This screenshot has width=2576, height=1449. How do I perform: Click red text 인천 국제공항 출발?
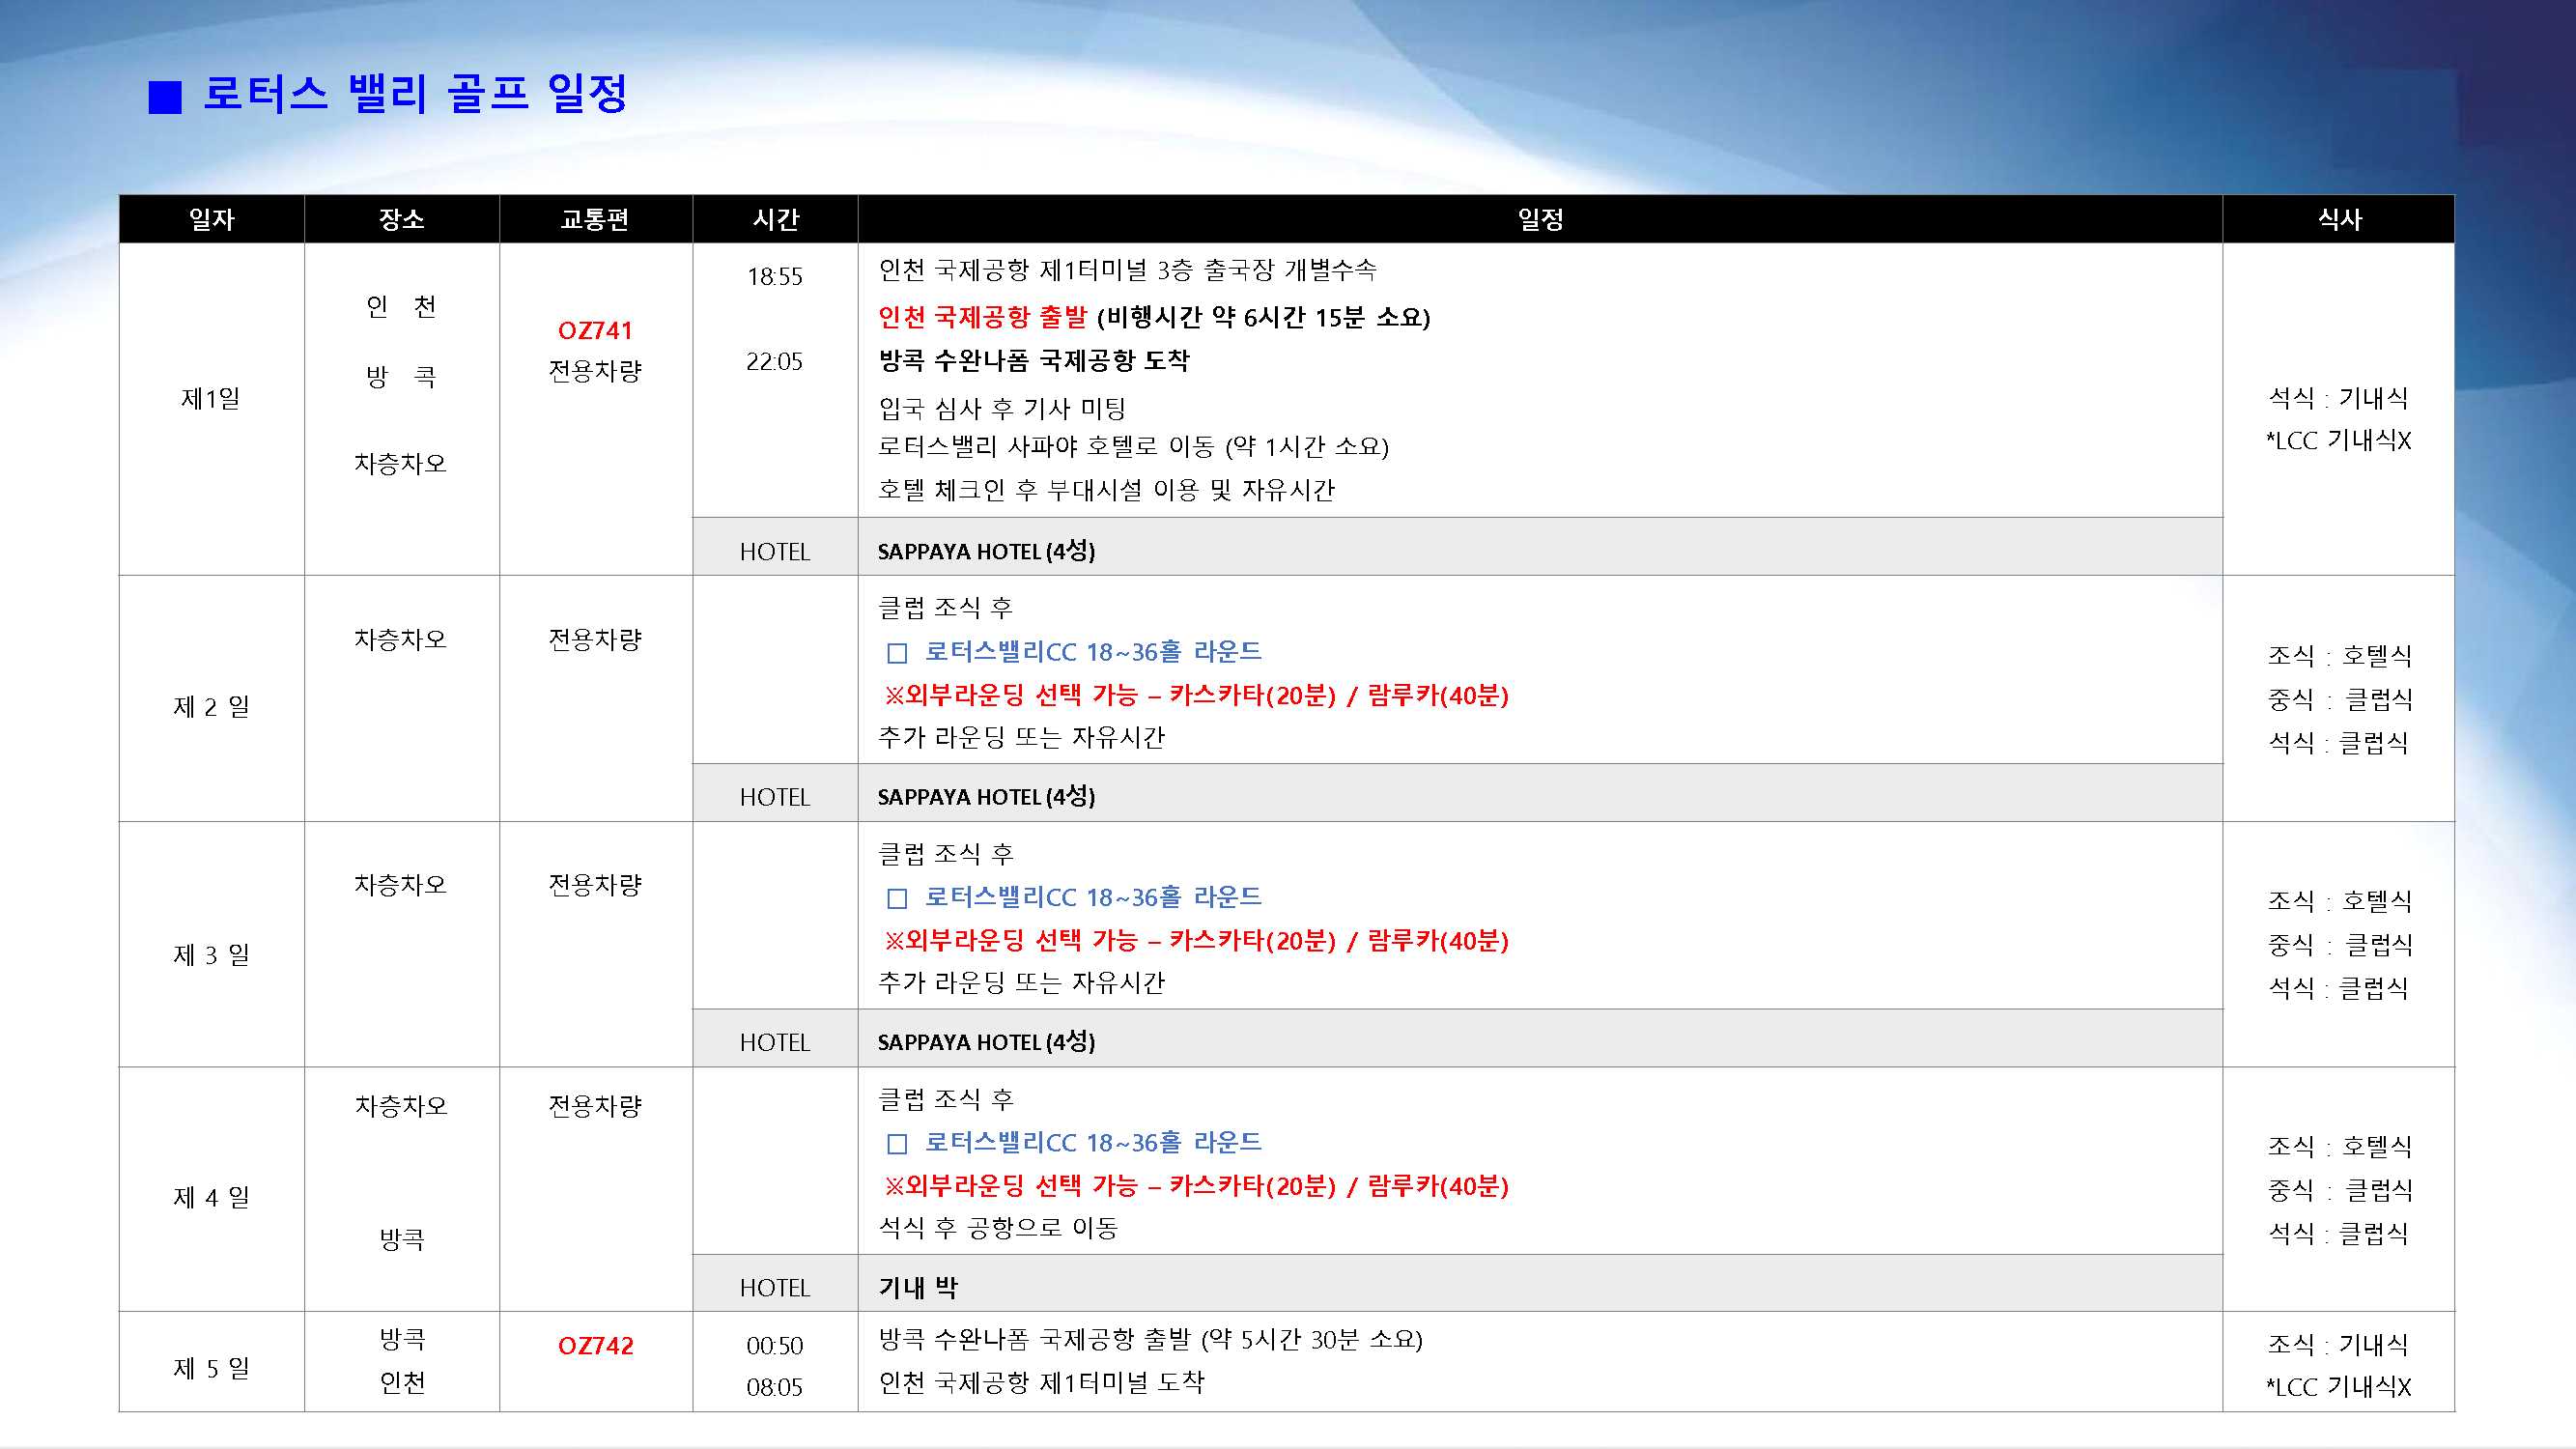pyautogui.click(x=982, y=317)
